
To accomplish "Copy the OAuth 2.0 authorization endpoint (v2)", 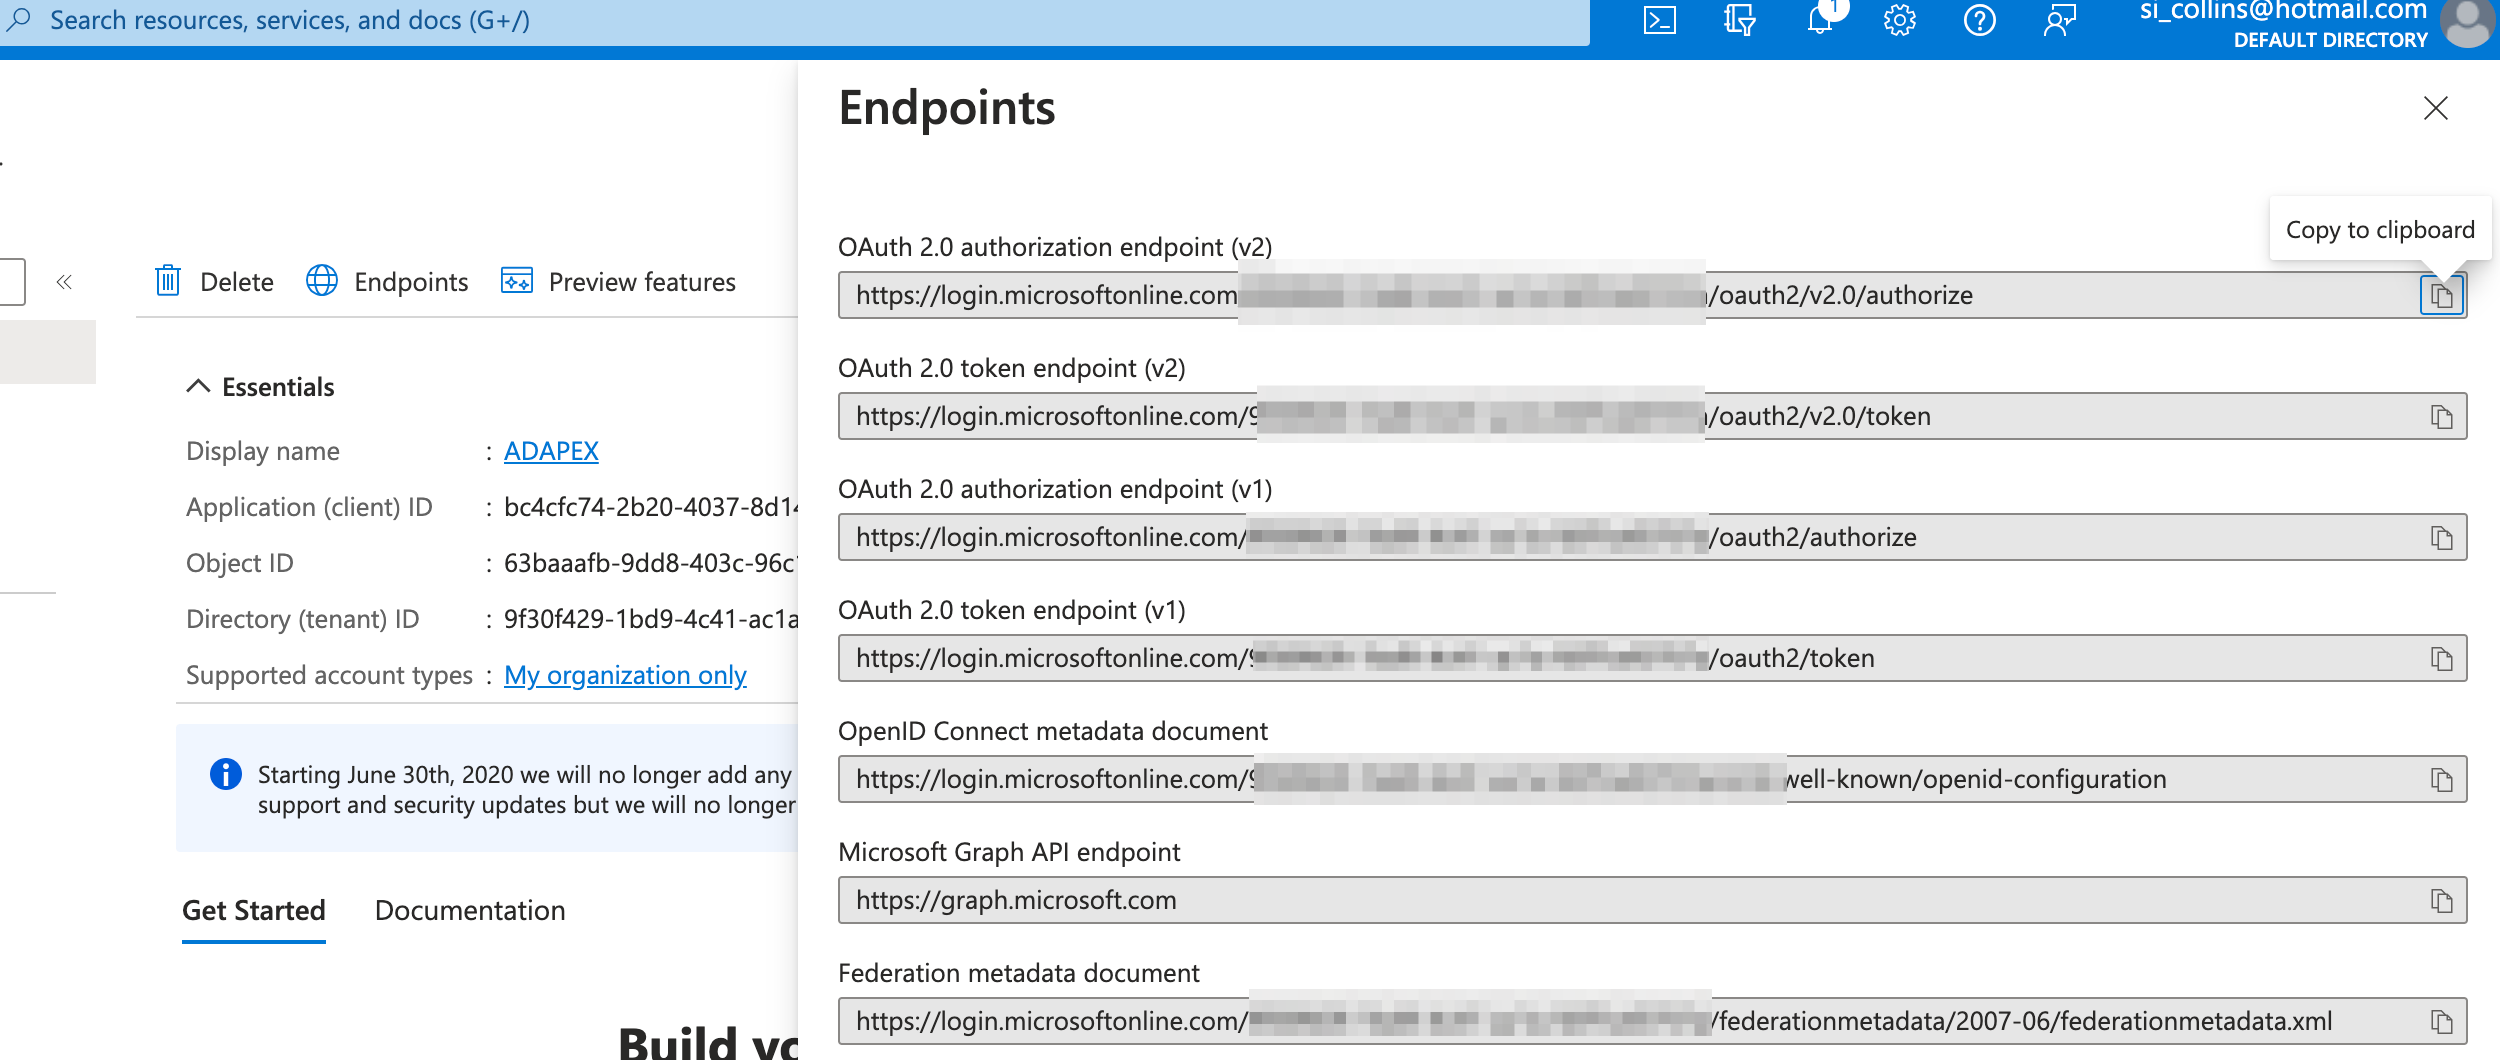I will coord(2442,295).
